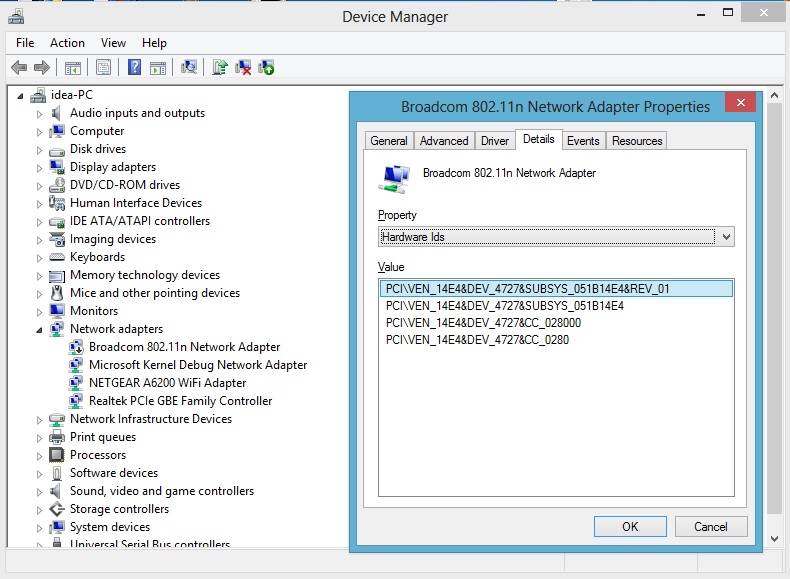Click the vertical scrollbar thumb

click(775, 308)
